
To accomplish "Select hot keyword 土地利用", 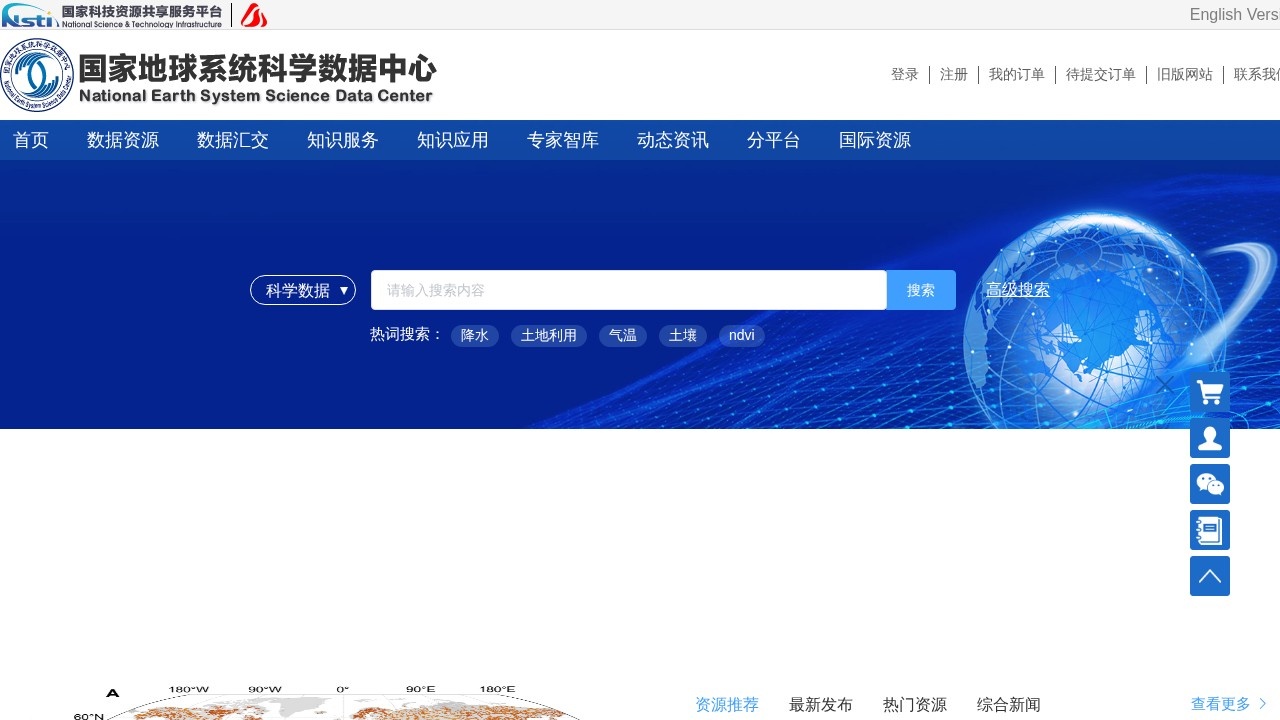I will [x=549, y=335].
